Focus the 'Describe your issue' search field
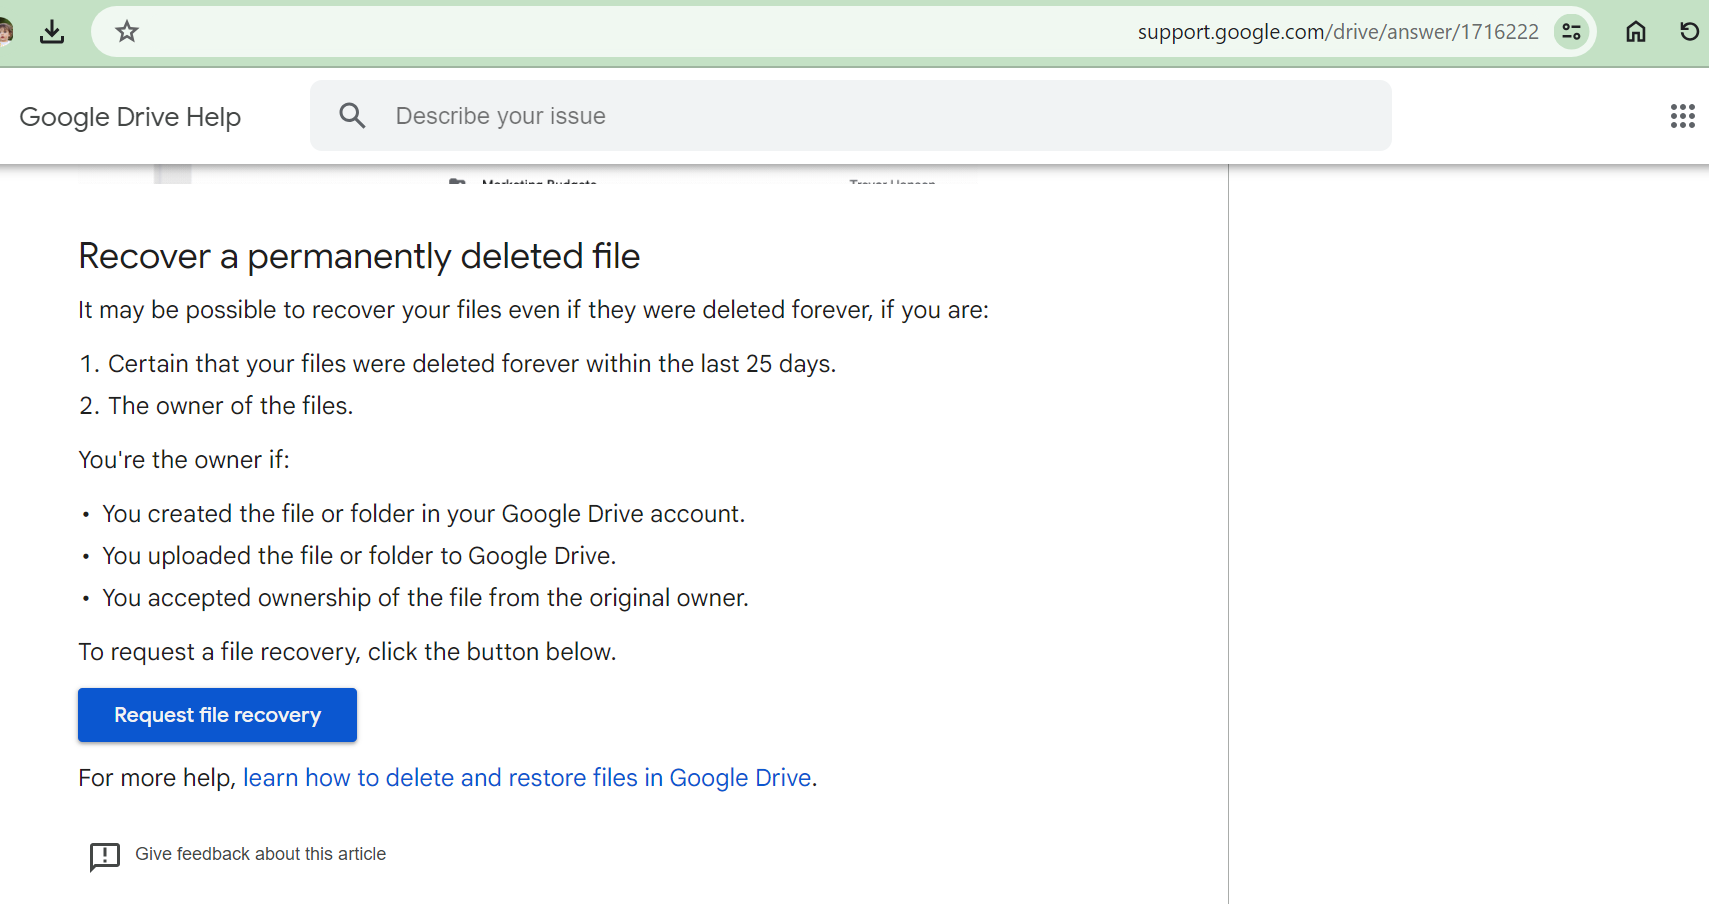The image size is (1709, 904). pos(850,116)
